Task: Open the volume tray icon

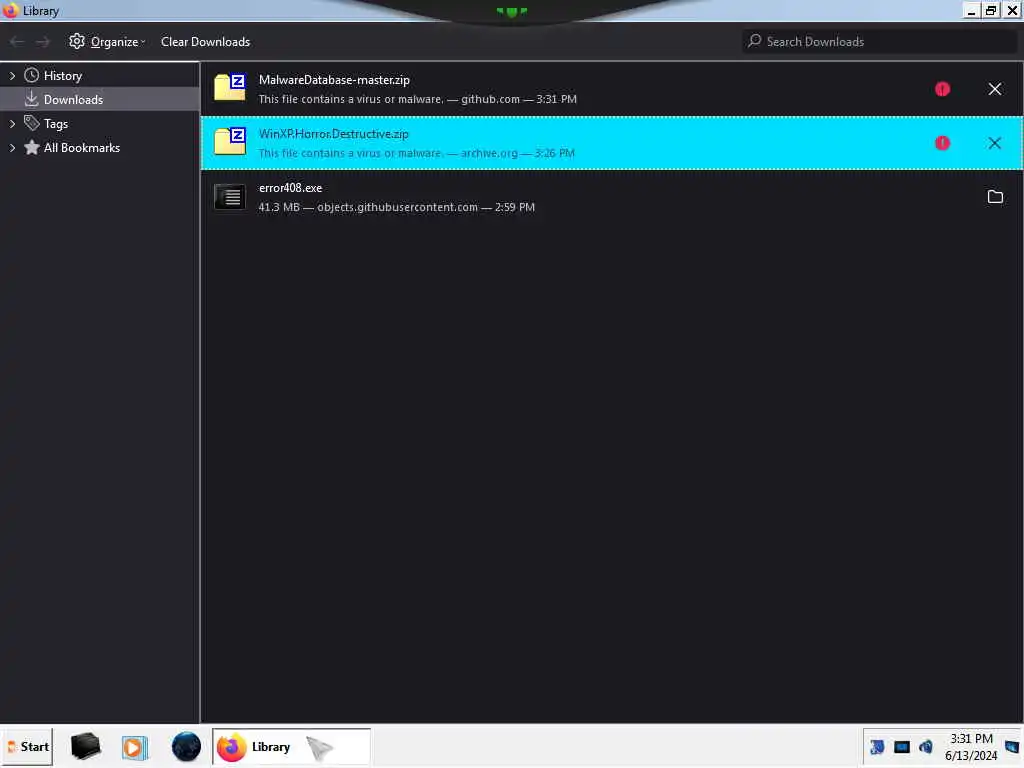Action: [925, 746]
